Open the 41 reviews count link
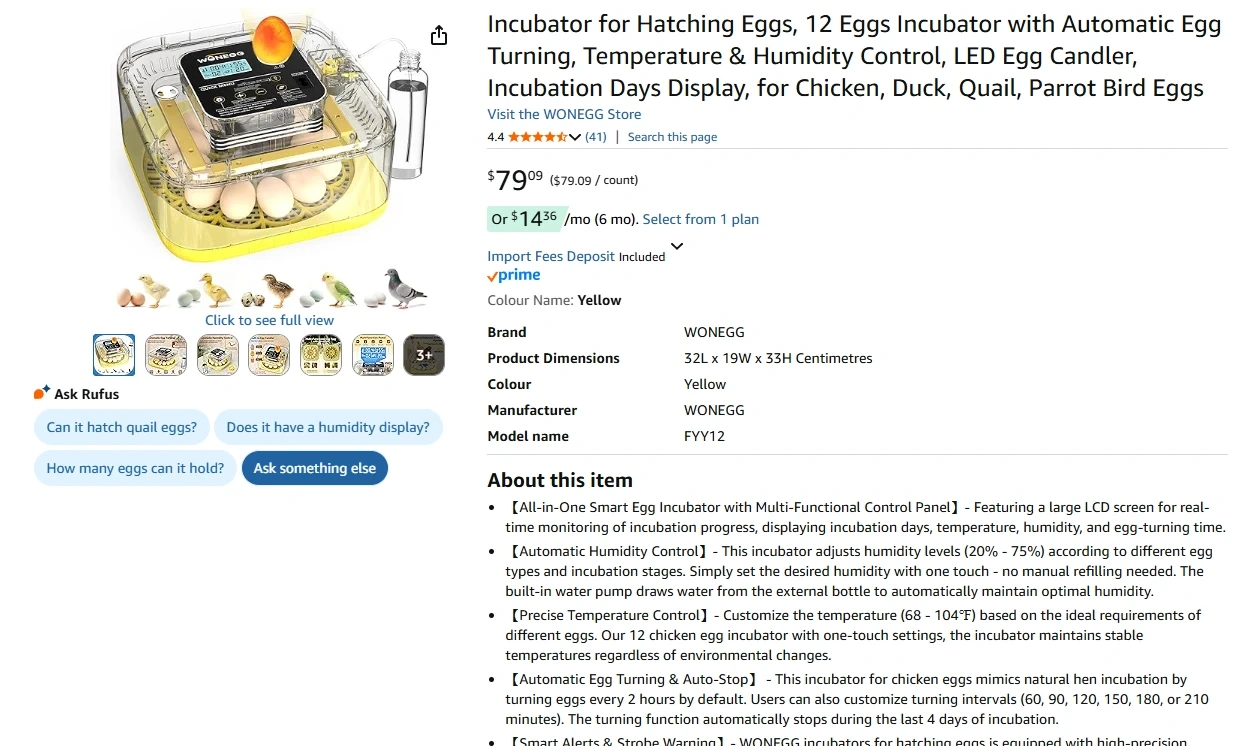 [x=596, y=137]
